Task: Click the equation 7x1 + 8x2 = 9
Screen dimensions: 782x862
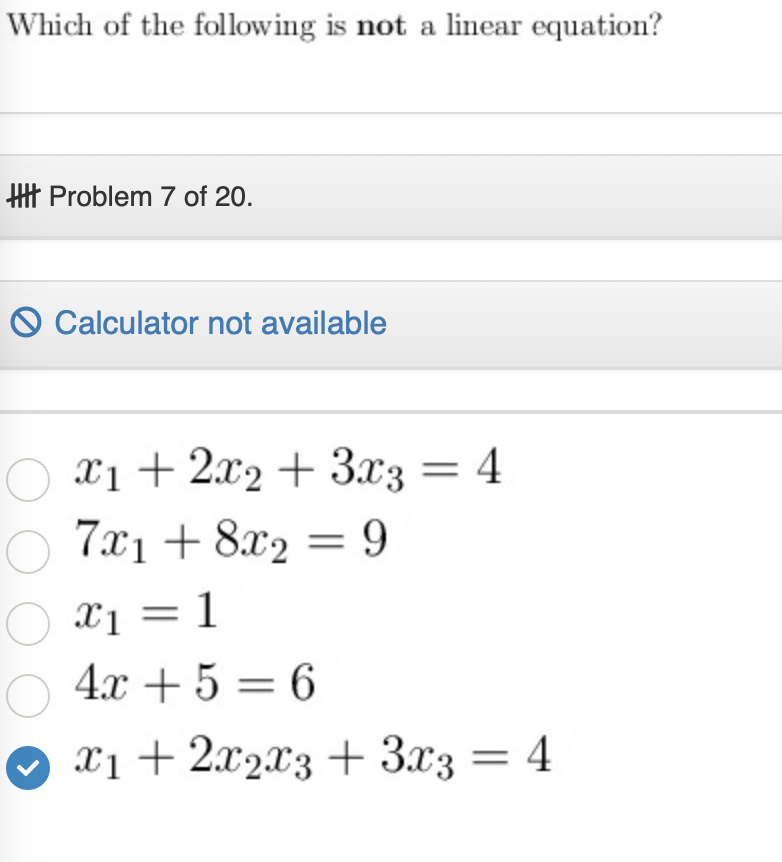Action: (x=230, y=543)
